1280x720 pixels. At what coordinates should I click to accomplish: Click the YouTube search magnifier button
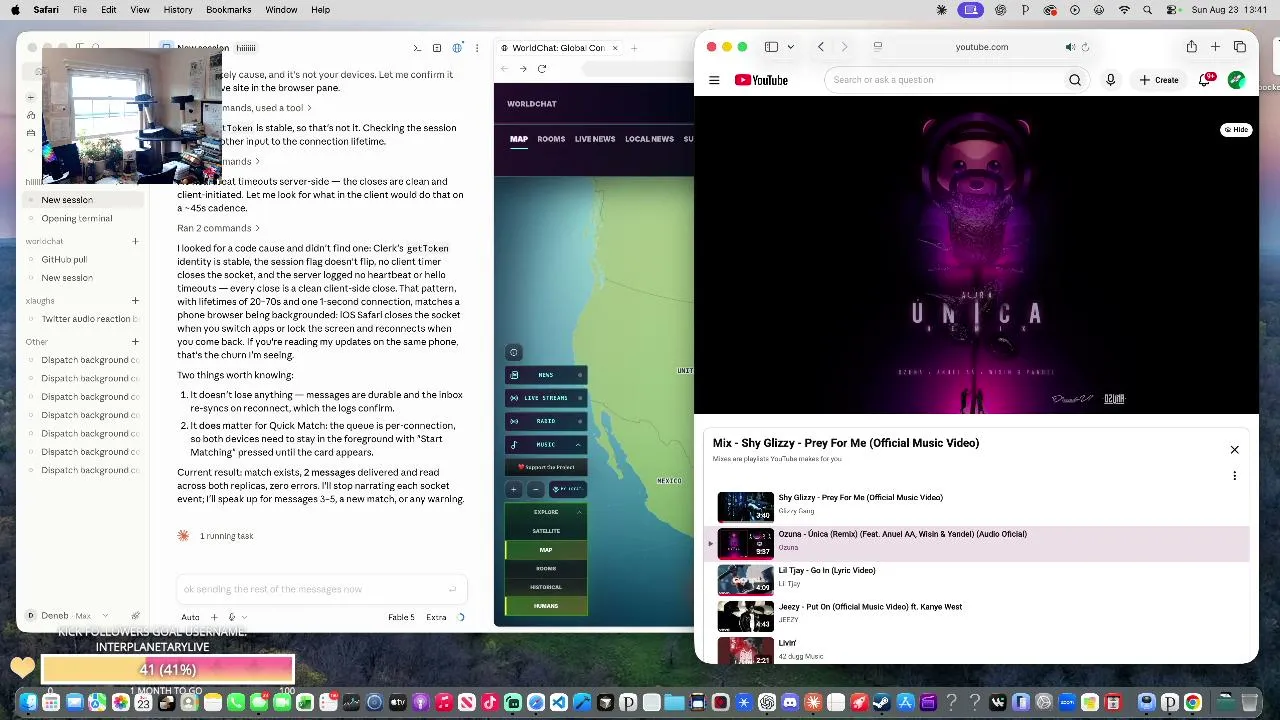(x=1075, y=80)
